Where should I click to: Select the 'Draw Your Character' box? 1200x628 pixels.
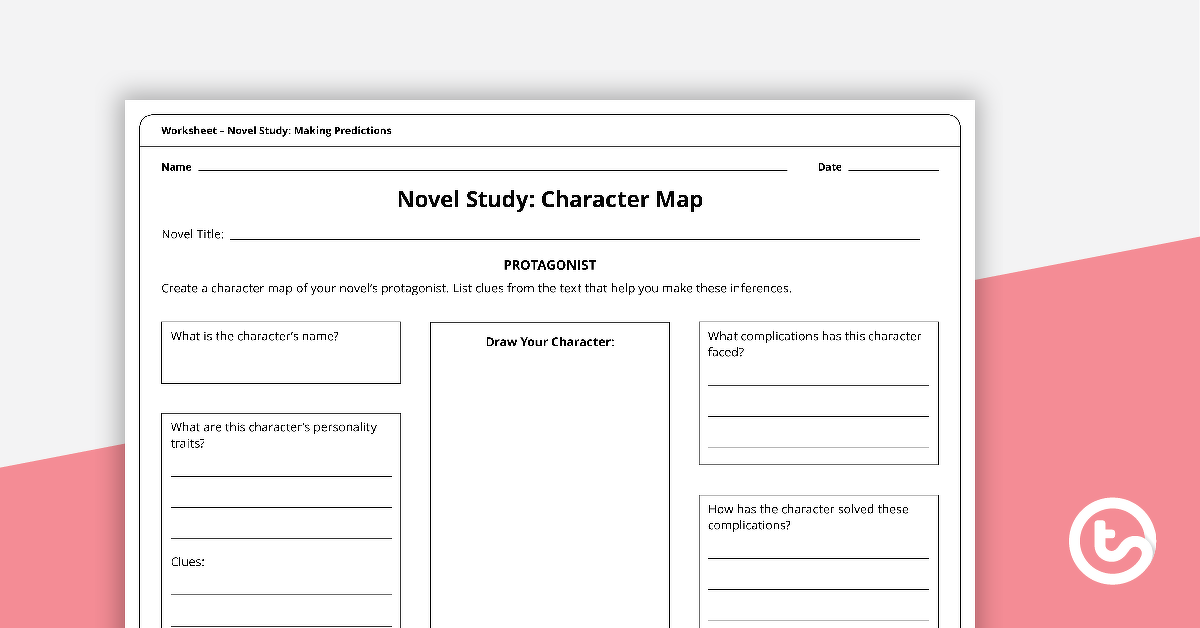549,470
